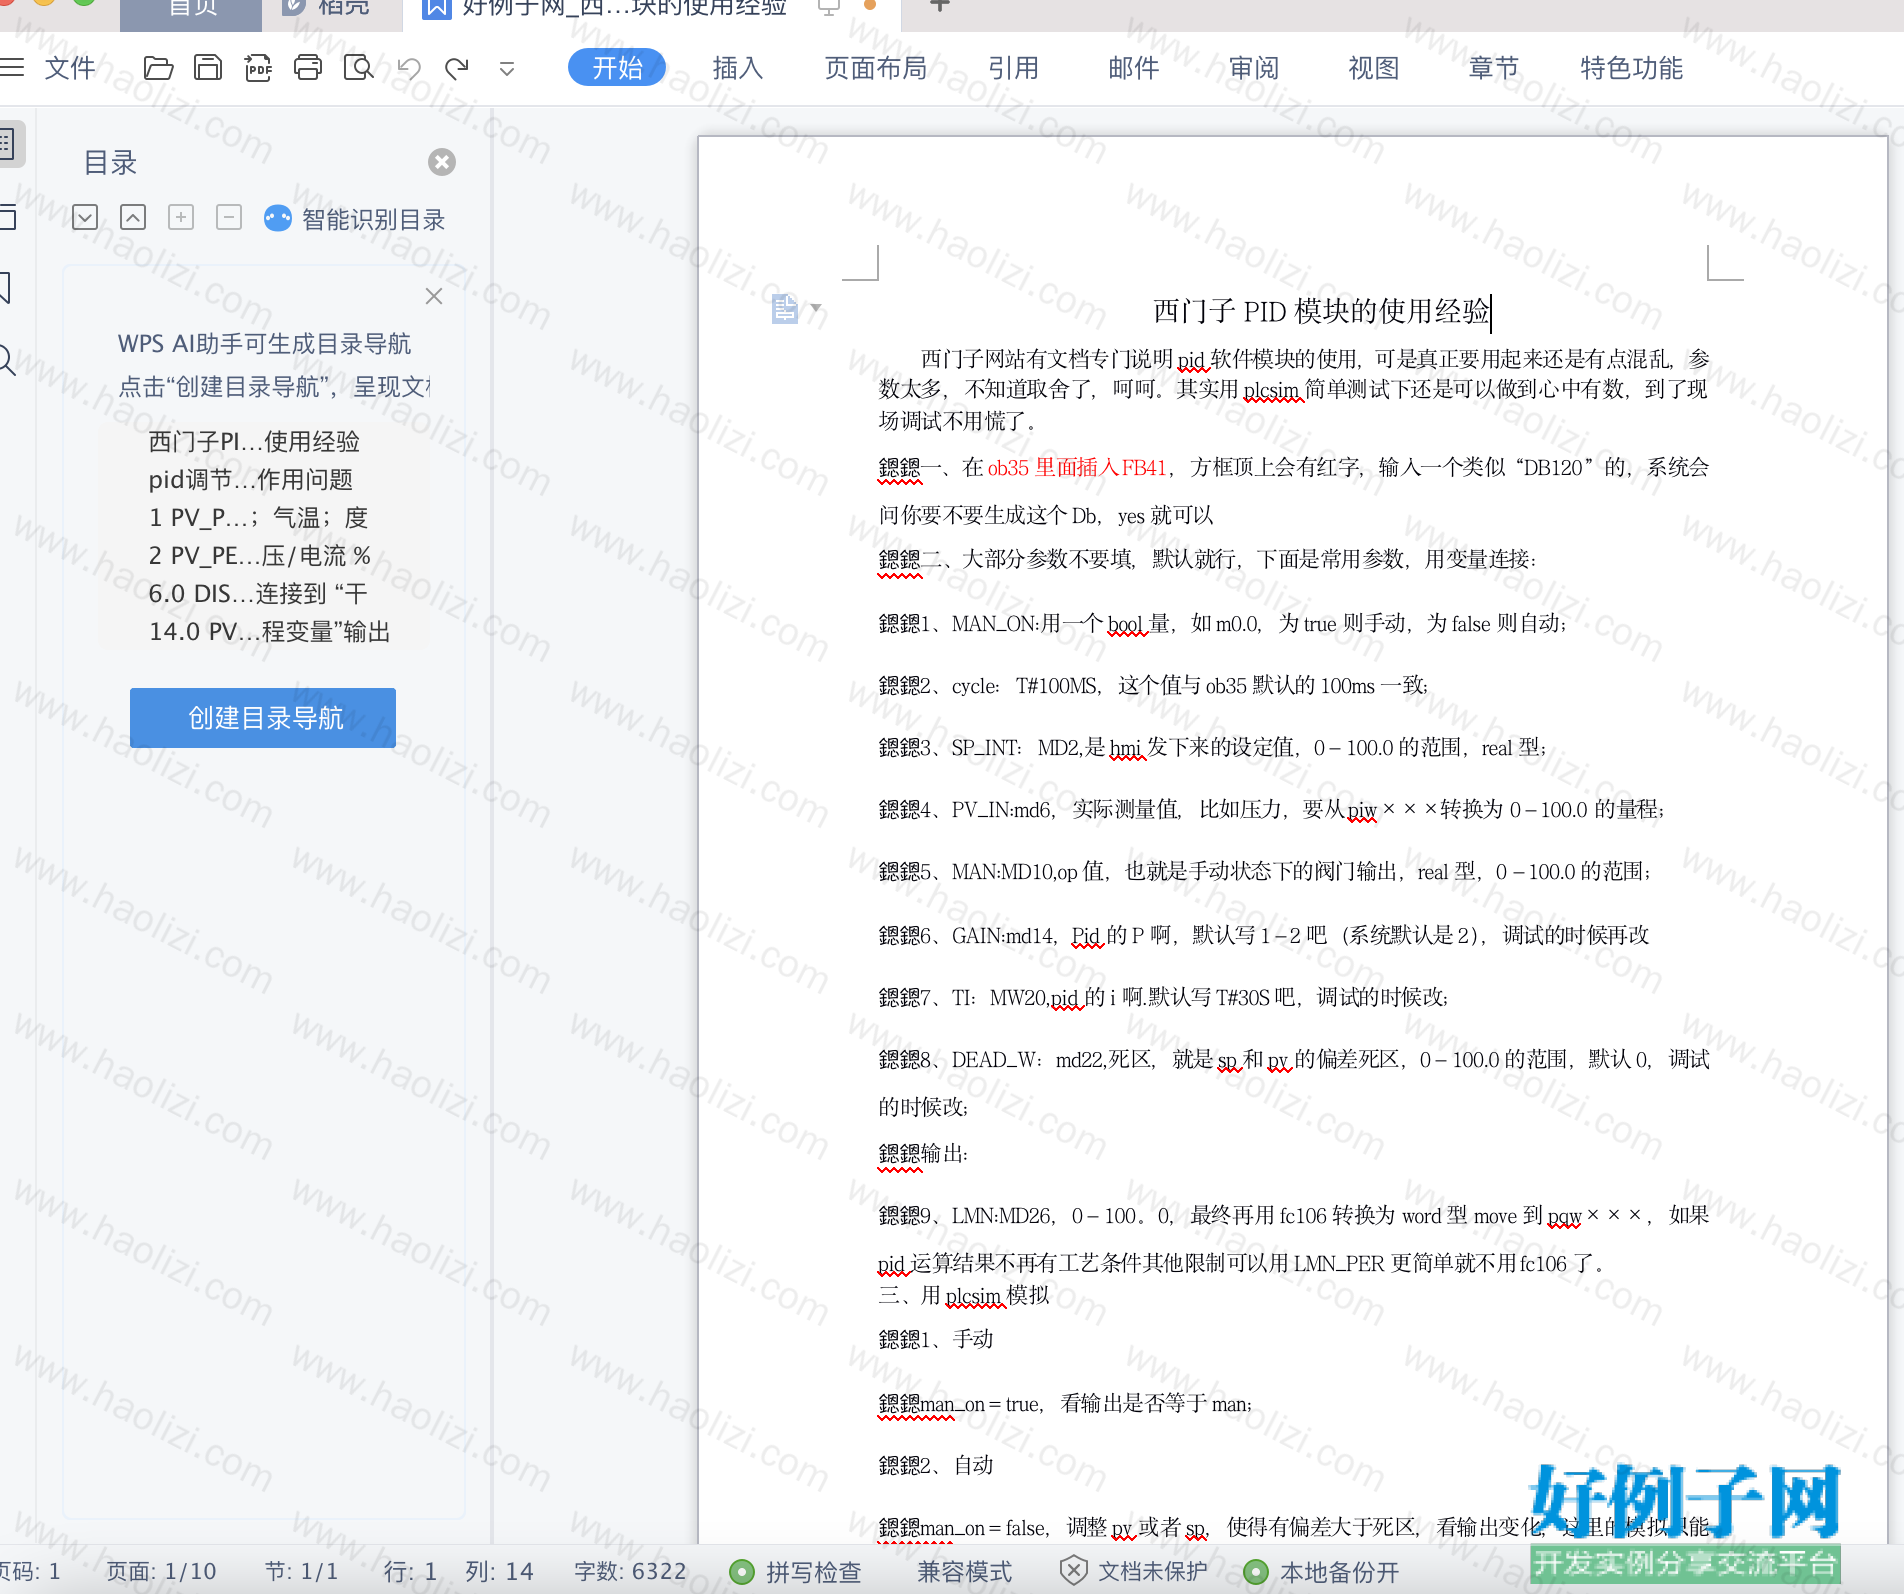Click the plus promote outline icon

[181, 218]
